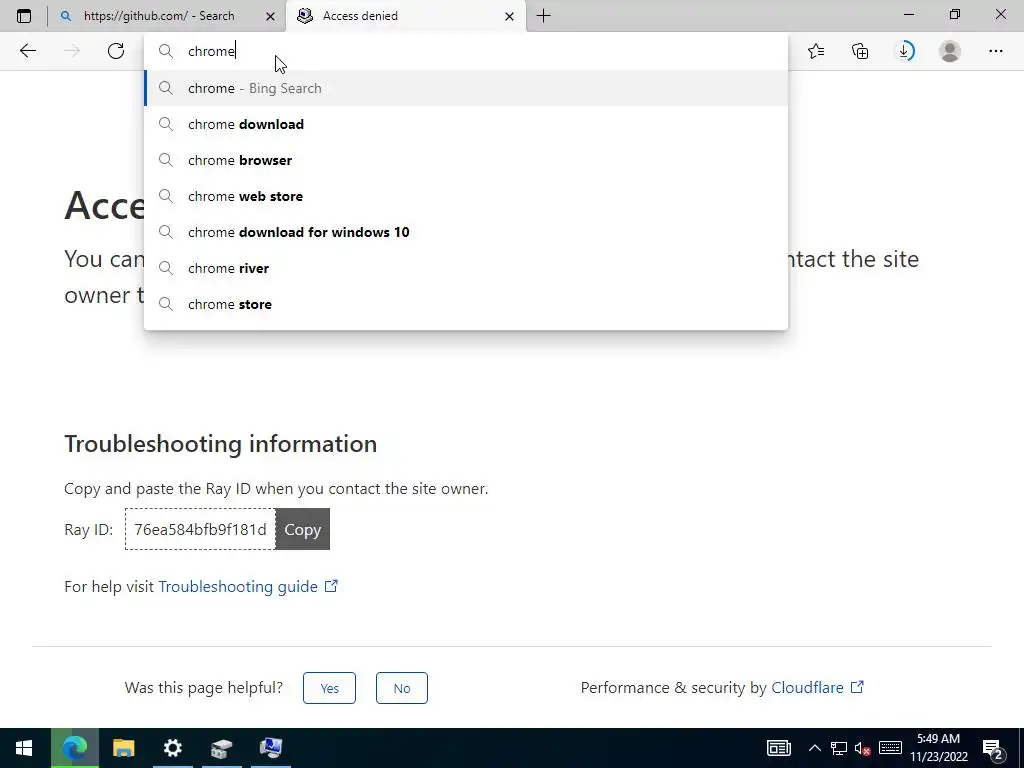Image resolution: width=1024 pixels, height=768 pixels.
Task: Answer Yes to page helpful question
Action: click(x=329, y=688)
